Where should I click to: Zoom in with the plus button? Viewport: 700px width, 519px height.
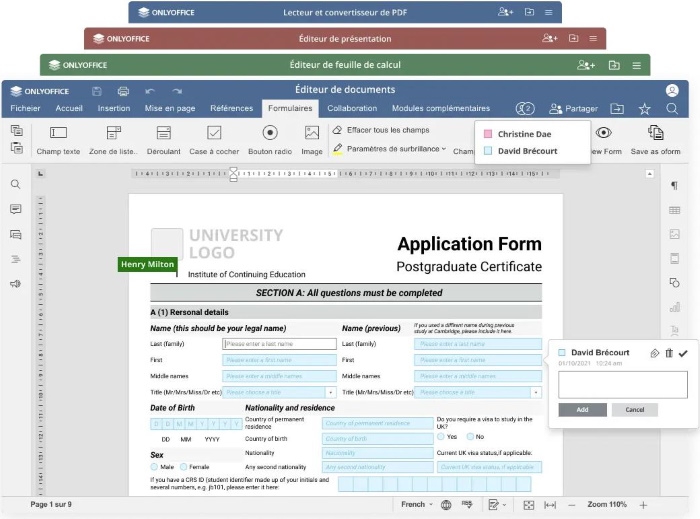643,505
